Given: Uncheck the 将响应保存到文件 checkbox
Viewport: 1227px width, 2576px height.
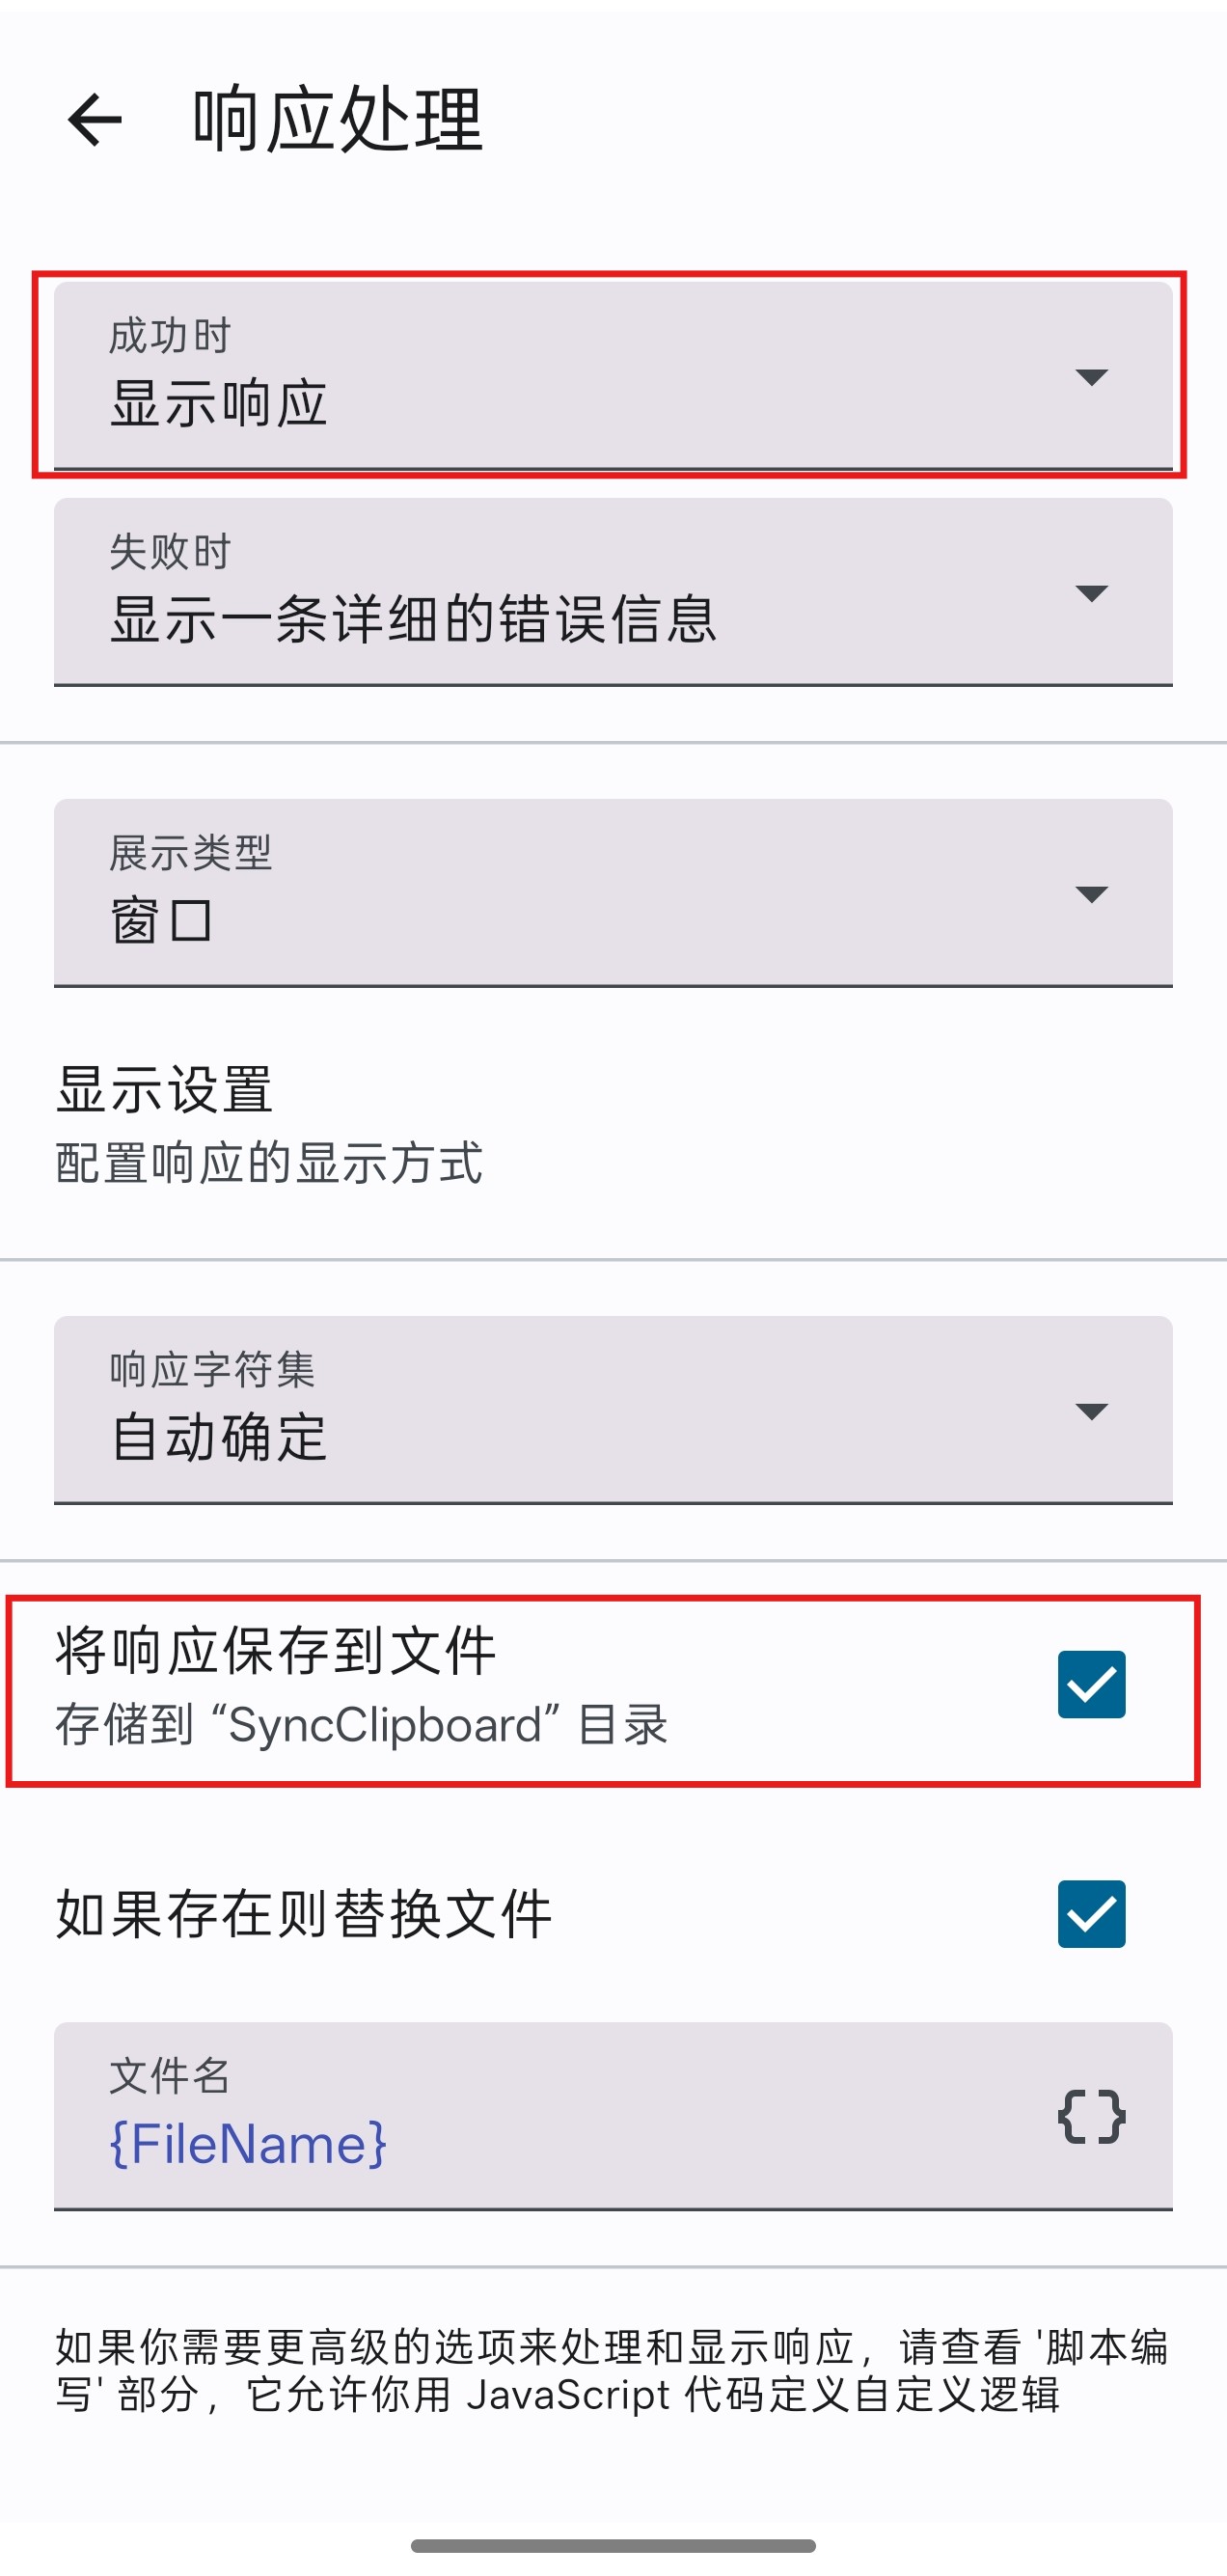Looking at the screenshot, I should click(1091, 1685).
